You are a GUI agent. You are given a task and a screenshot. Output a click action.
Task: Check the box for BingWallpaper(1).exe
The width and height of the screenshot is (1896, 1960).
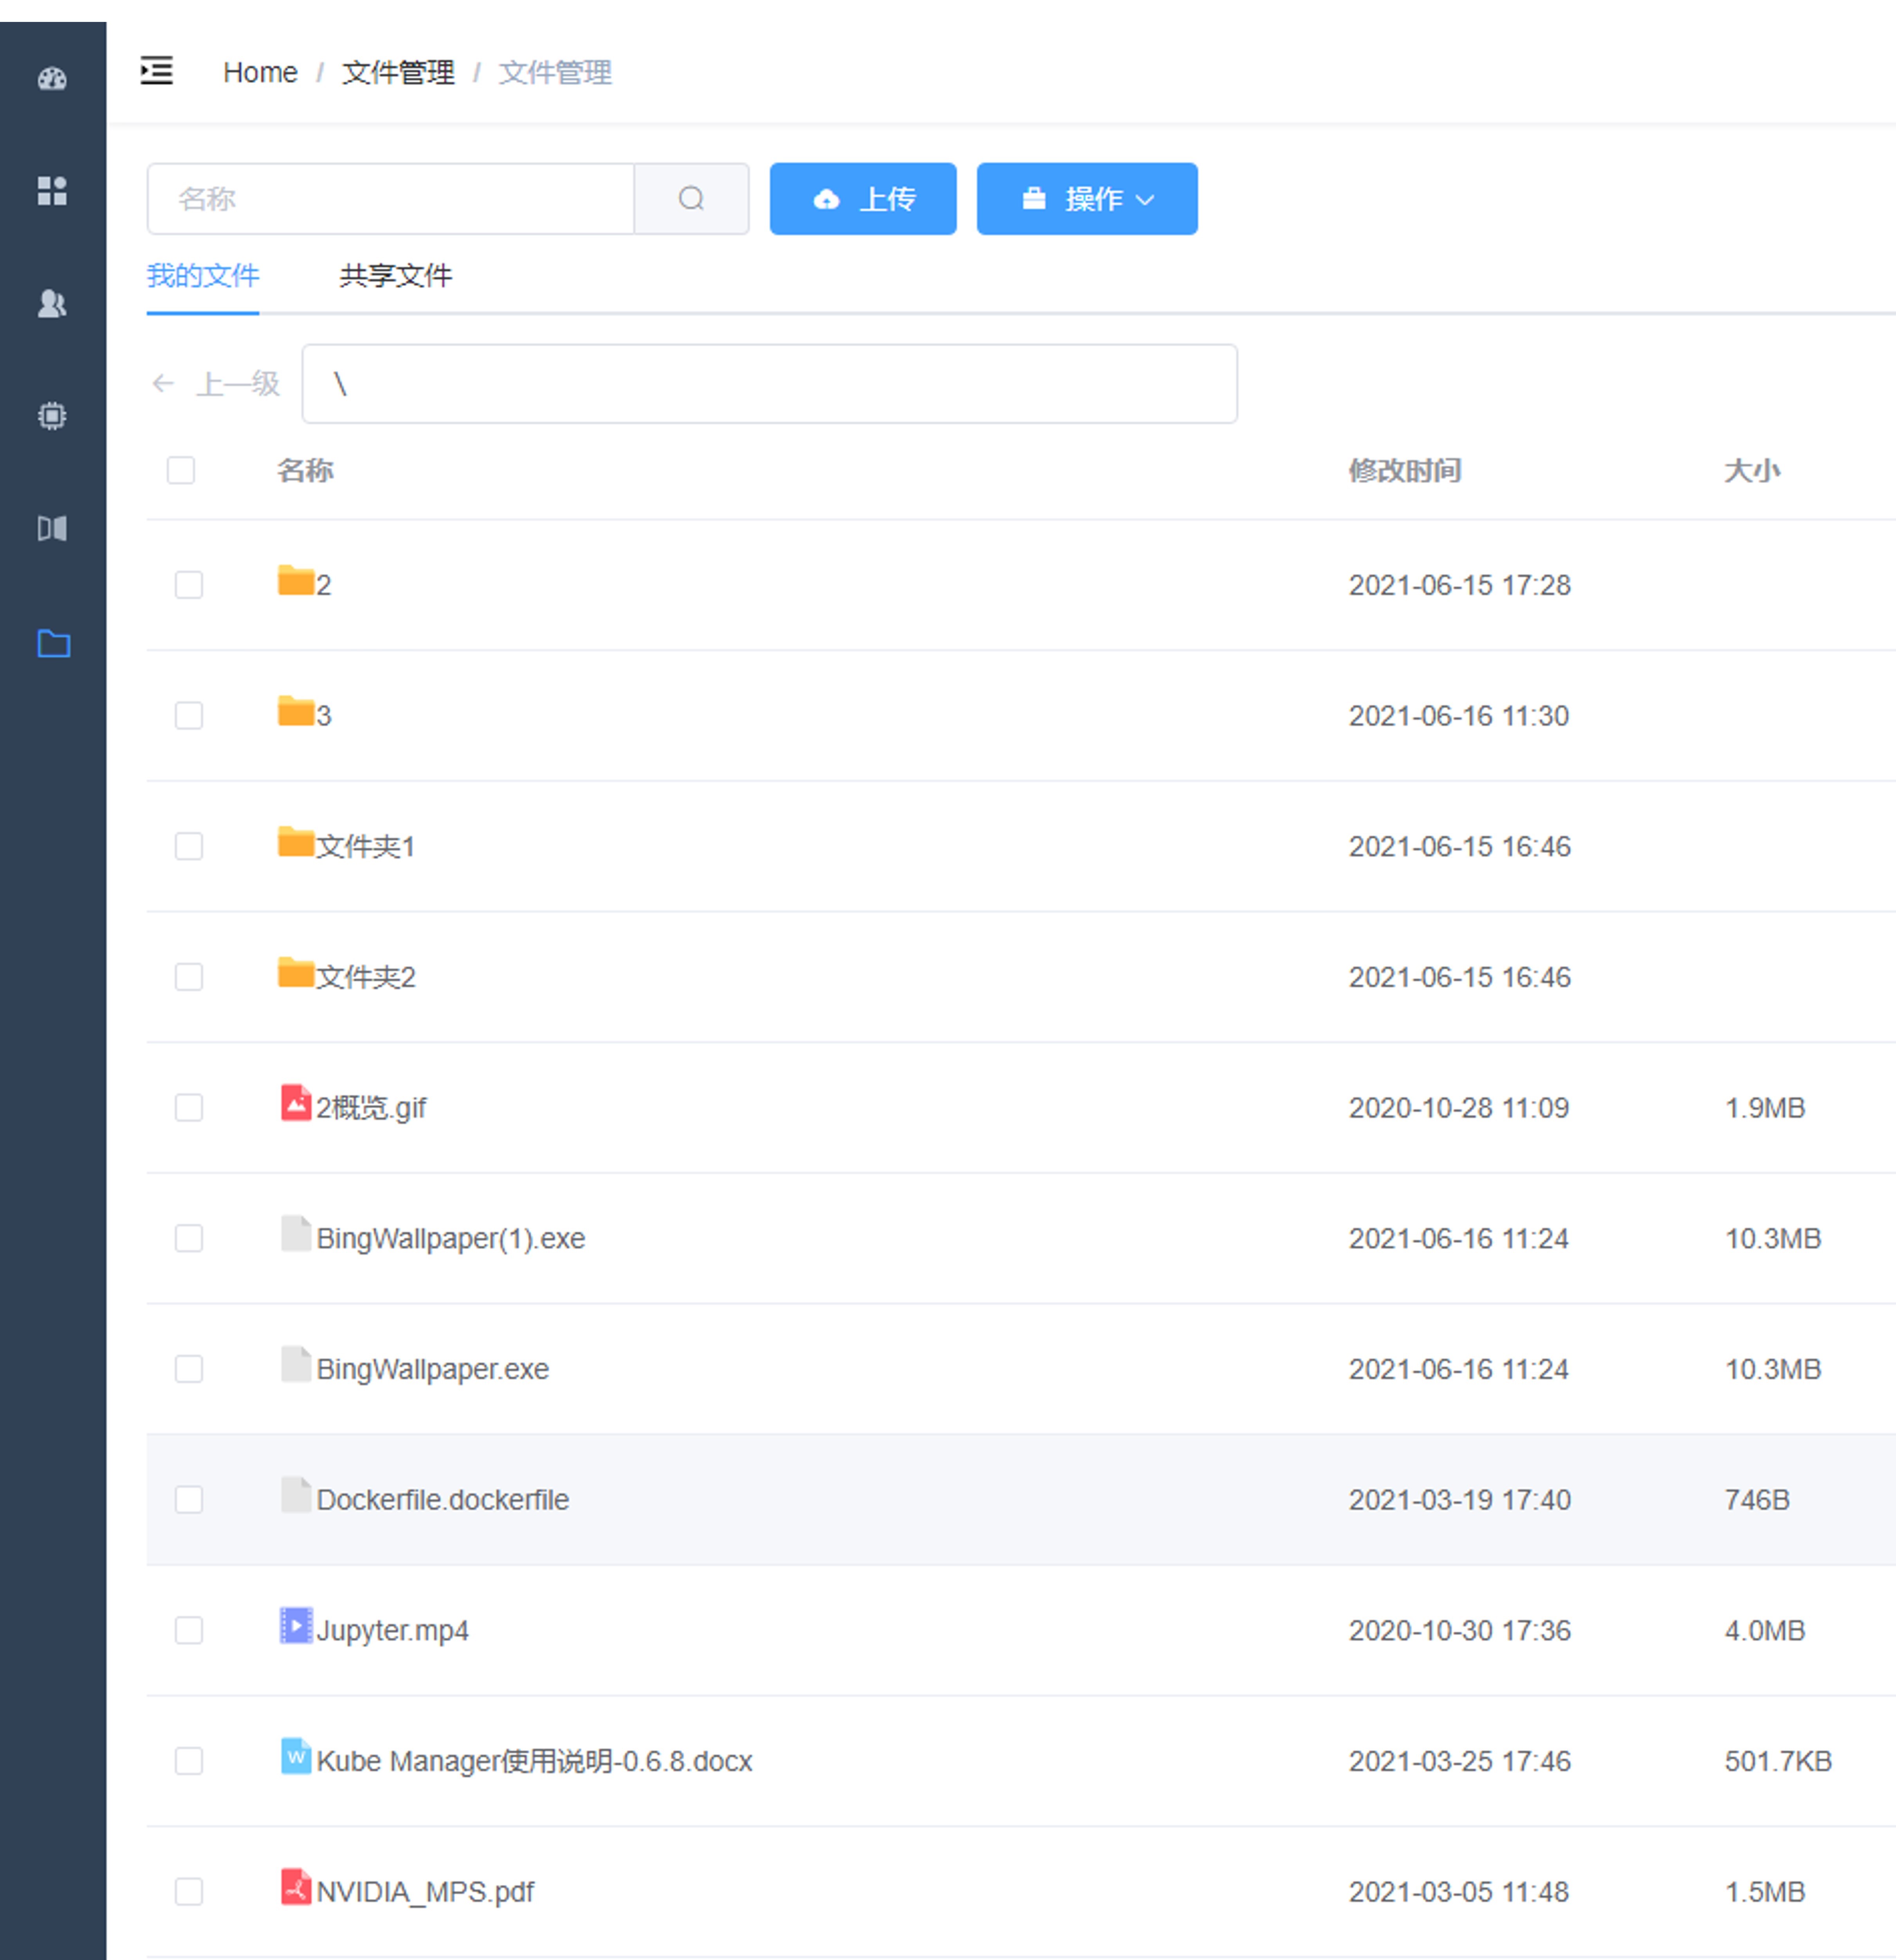[x=189, y=1238]
